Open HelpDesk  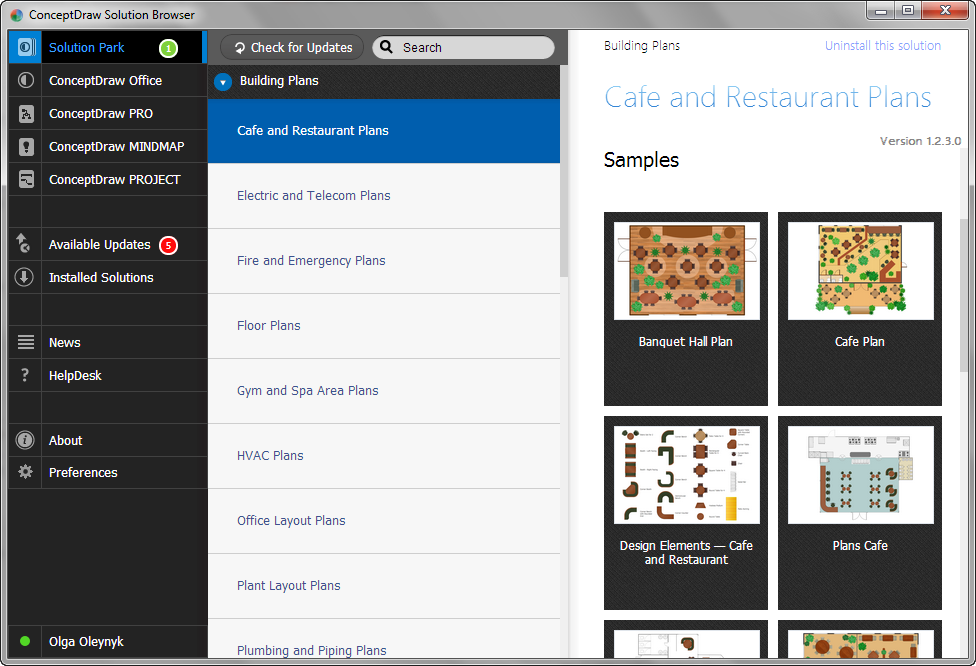(x=108, y=375)
